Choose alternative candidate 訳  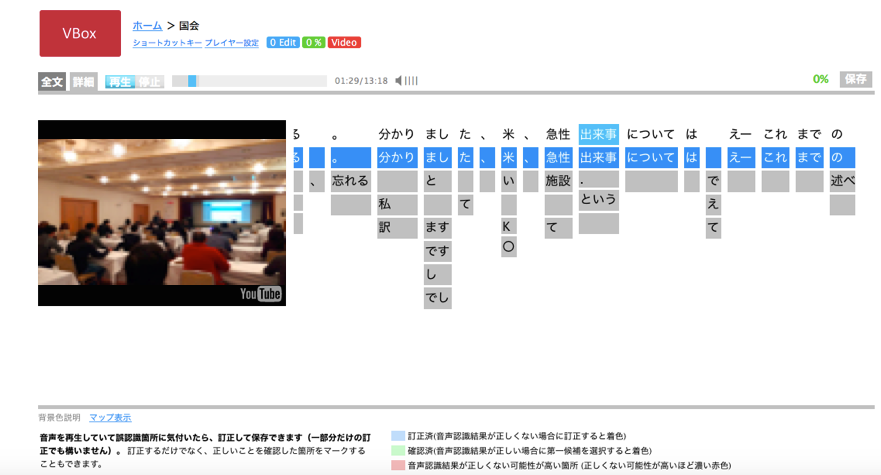[x=397, y=228]
